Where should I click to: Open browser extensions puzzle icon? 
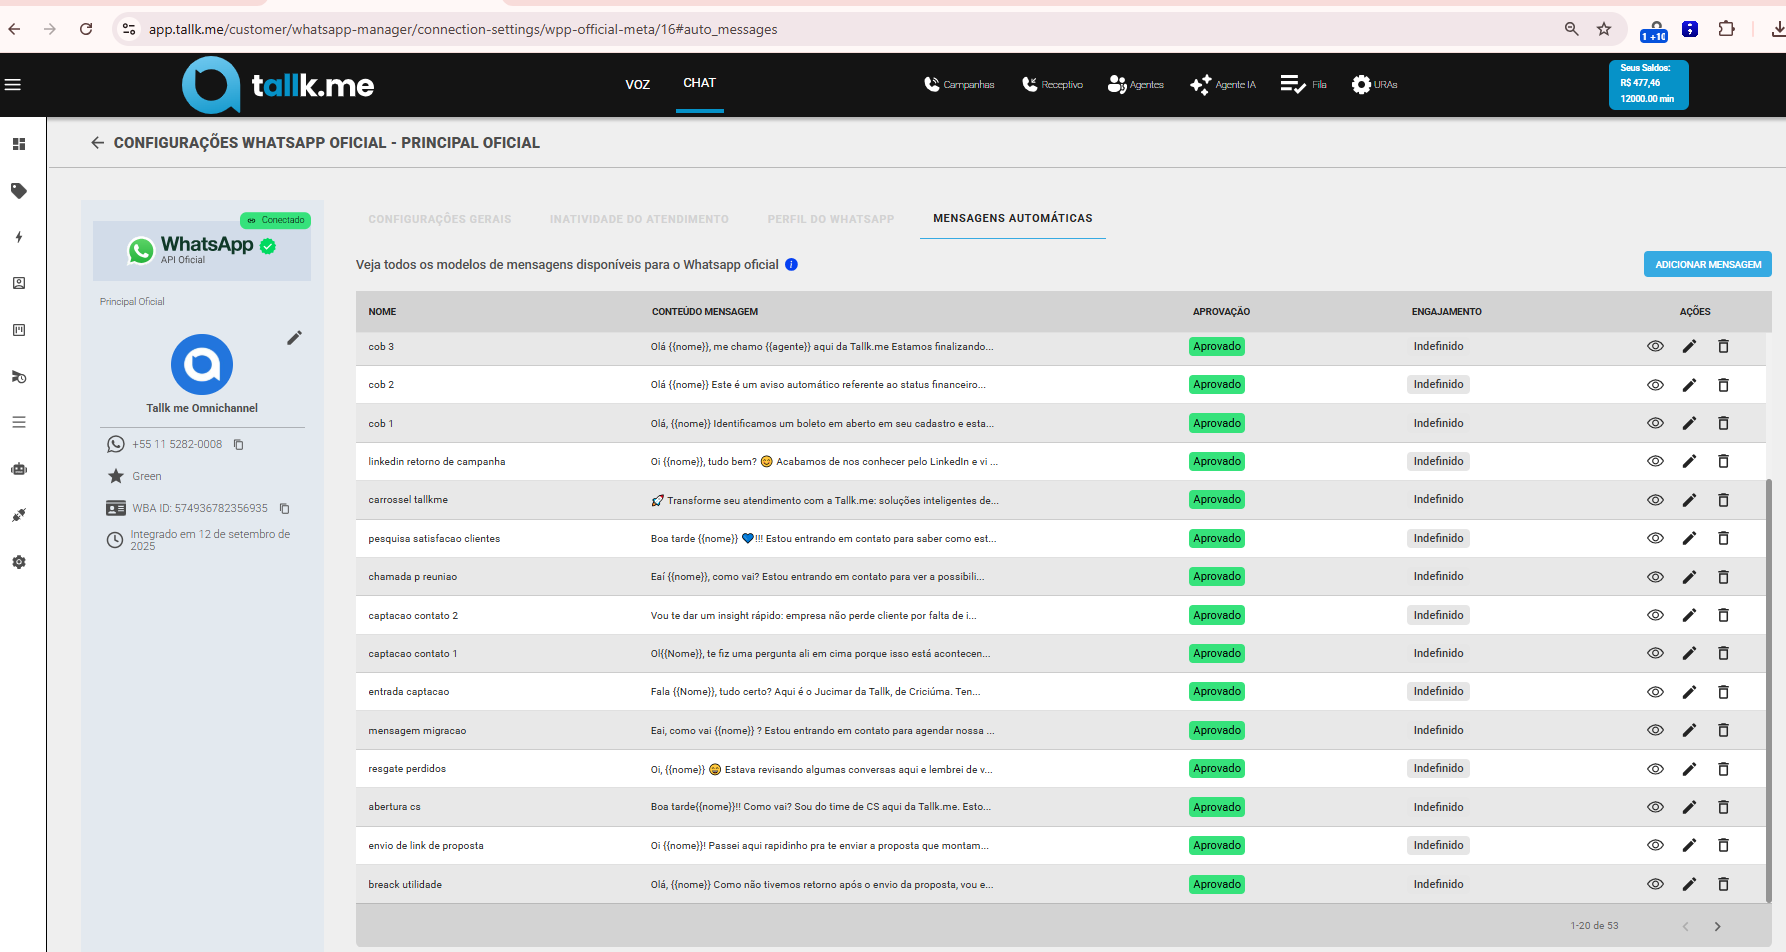(x=1726, y=29)
